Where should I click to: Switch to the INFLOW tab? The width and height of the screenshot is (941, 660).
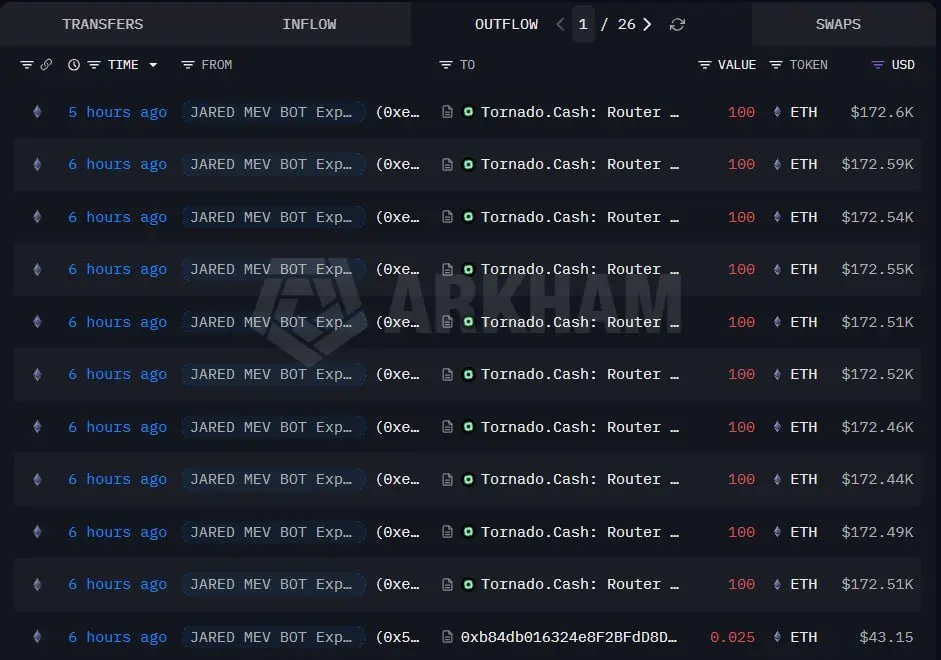pos(309,24)
